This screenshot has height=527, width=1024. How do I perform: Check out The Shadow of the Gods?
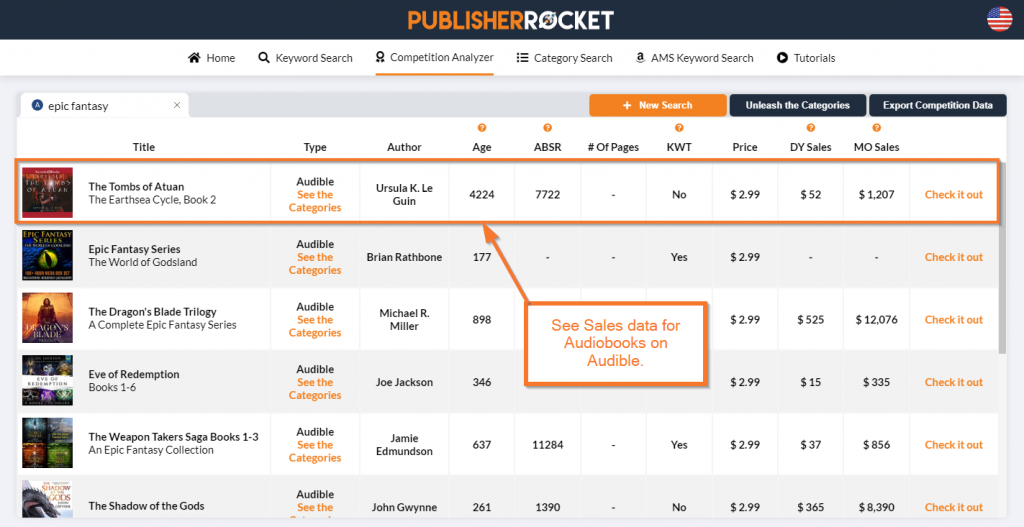[x=953, y=507]
